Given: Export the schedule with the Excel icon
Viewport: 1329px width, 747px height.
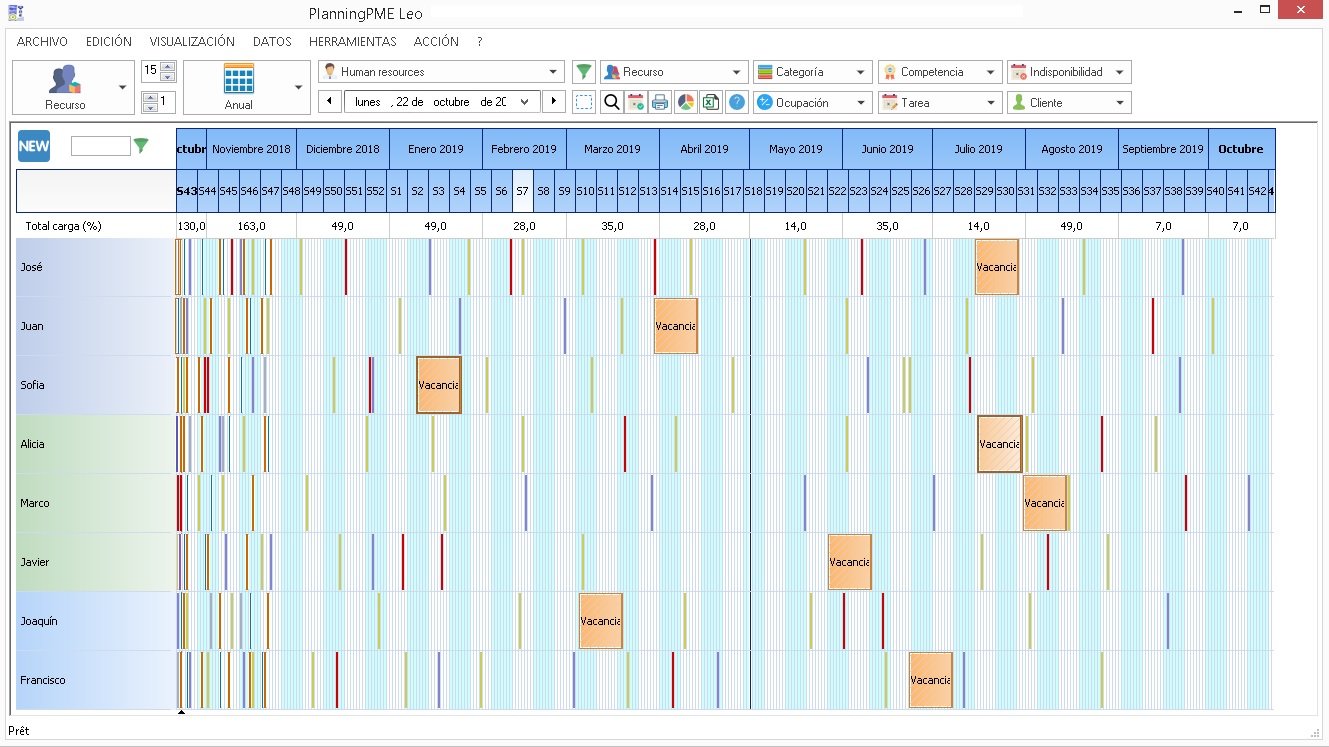Looking at the screenshot, I should (711, 101).
